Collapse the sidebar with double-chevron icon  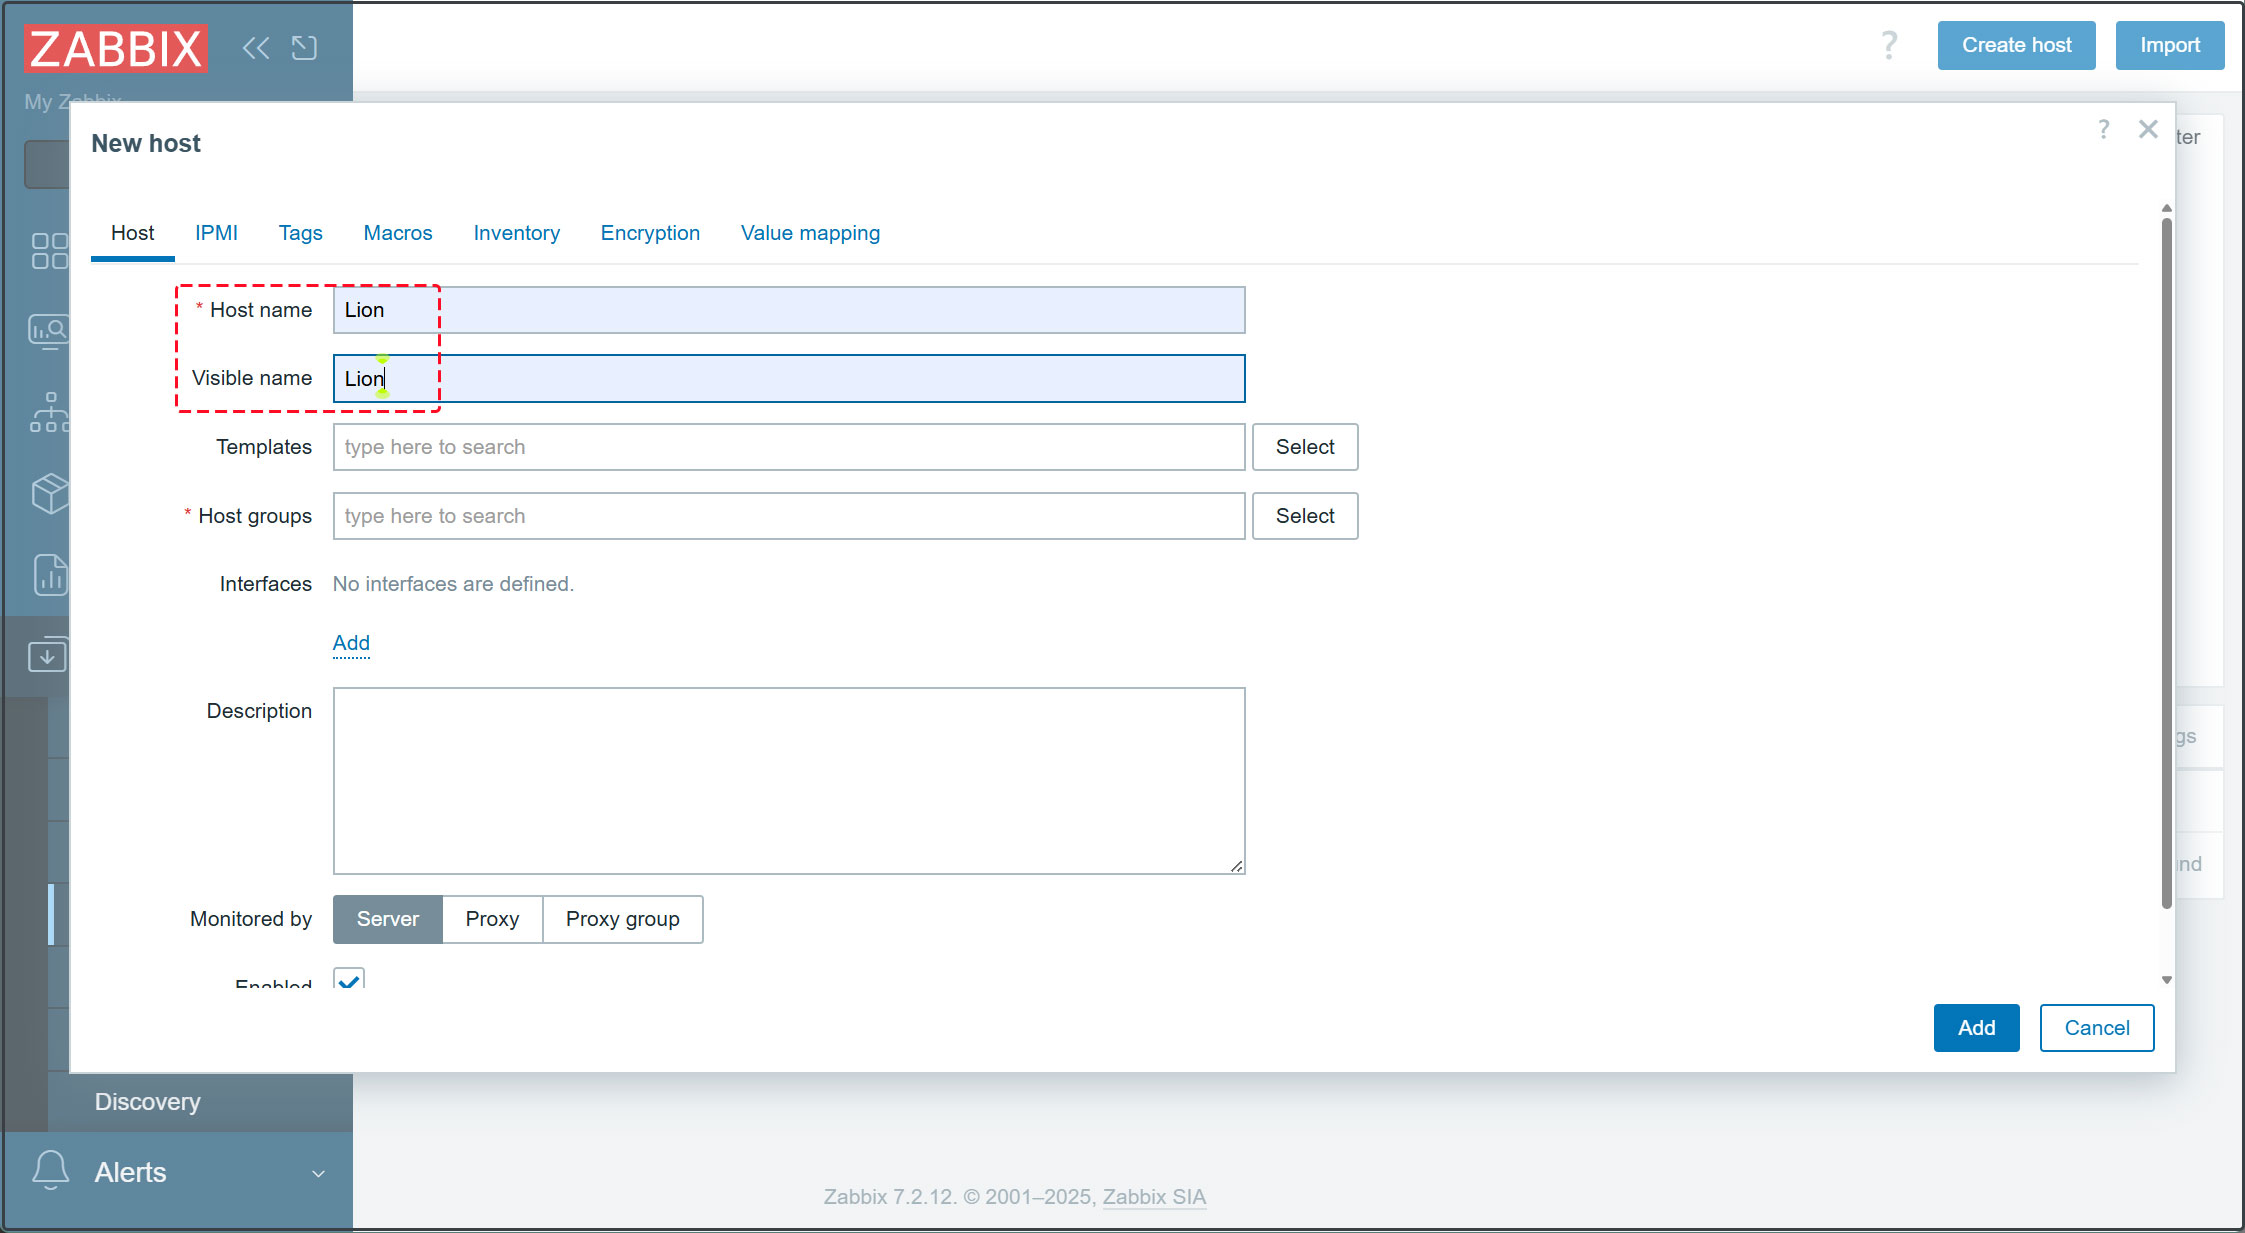(256, 47)
